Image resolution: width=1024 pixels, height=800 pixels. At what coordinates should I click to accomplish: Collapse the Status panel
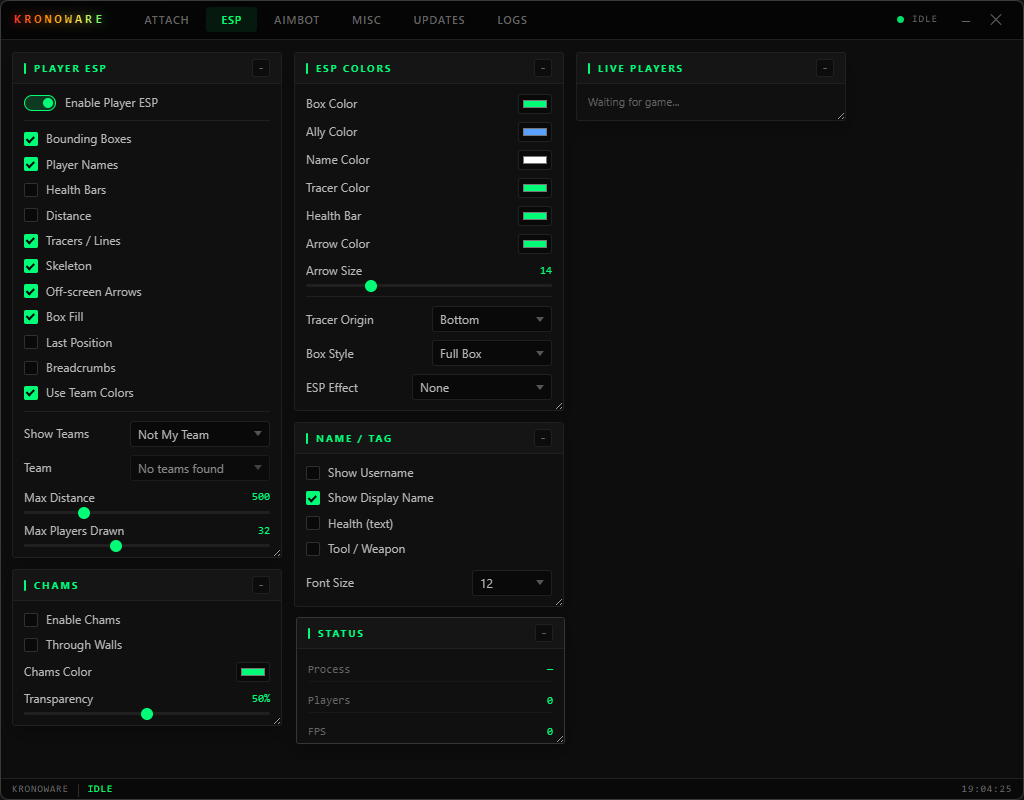[x=544, y=633]
